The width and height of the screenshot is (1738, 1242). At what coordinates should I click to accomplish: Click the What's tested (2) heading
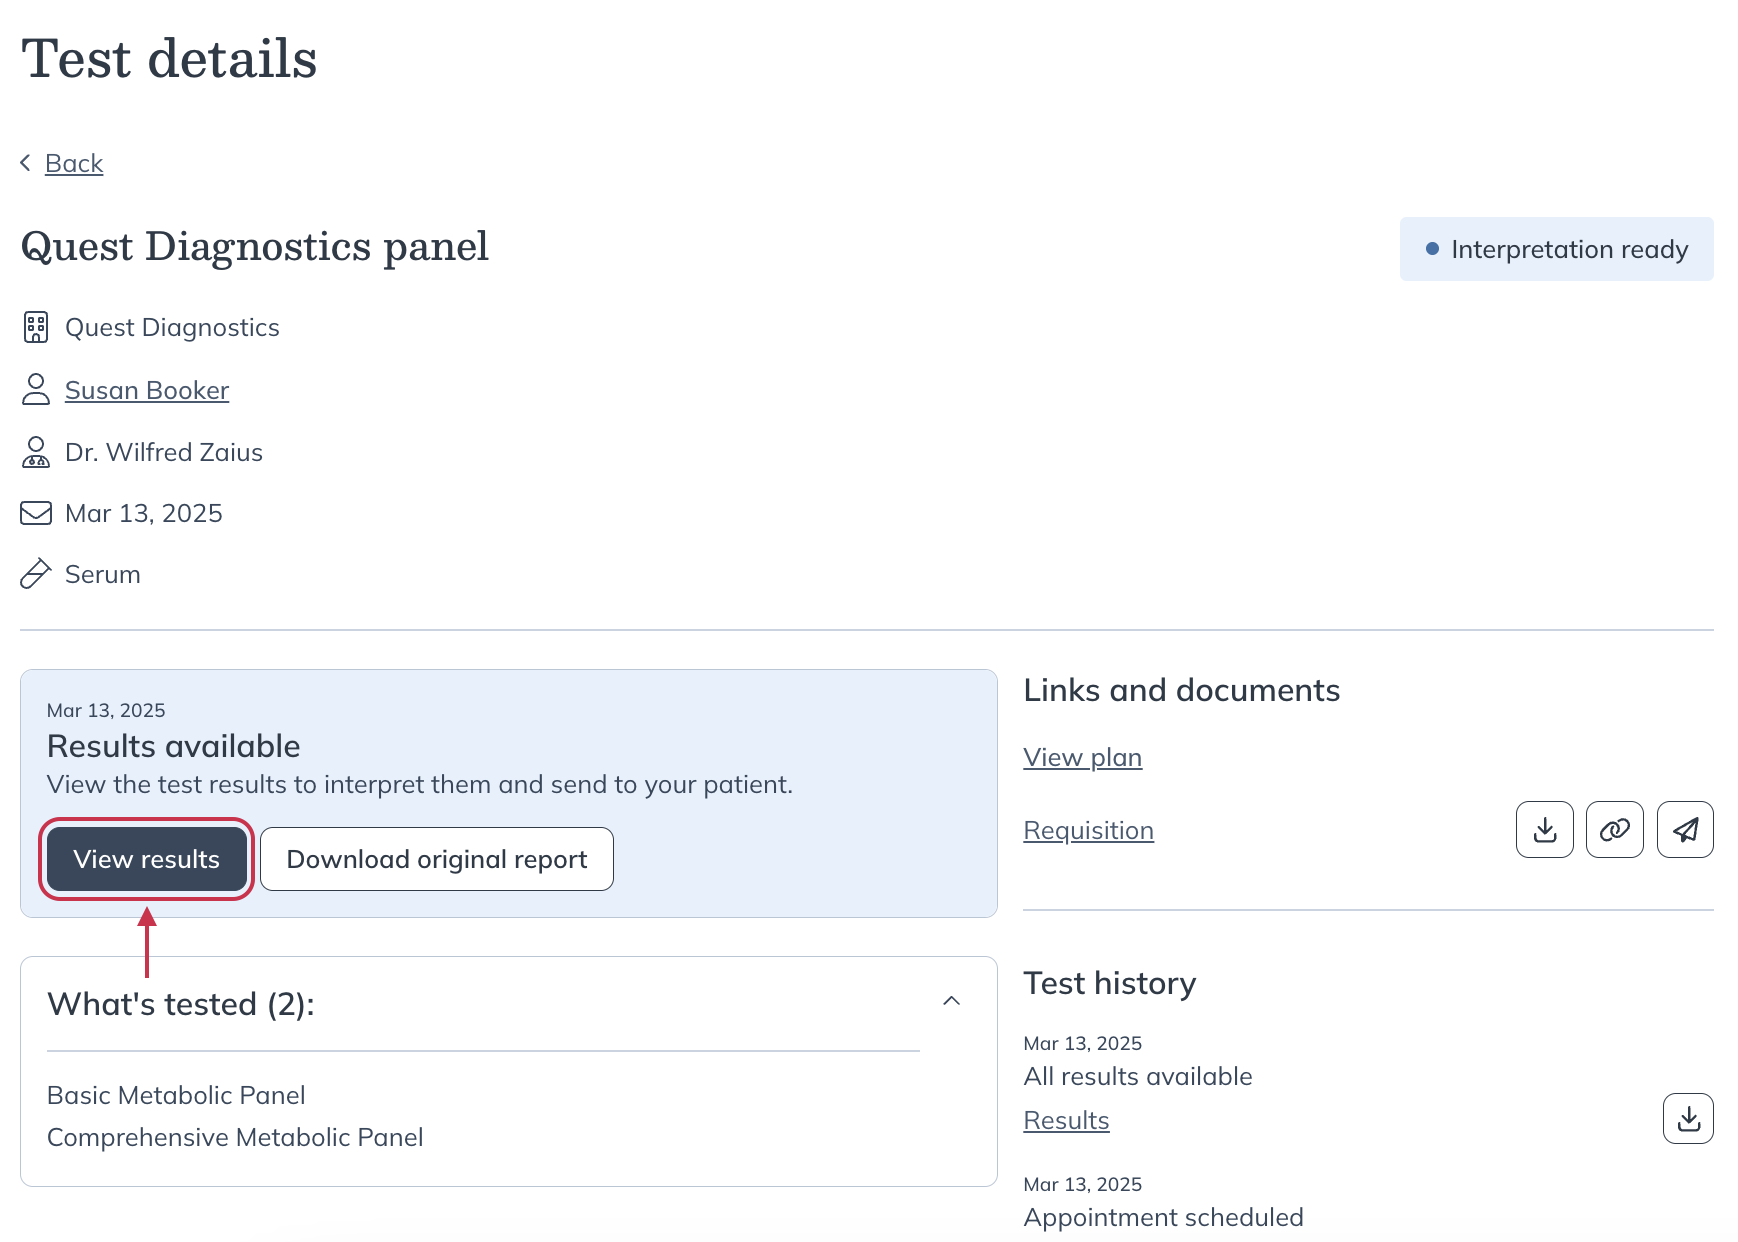pos(181,1004)
